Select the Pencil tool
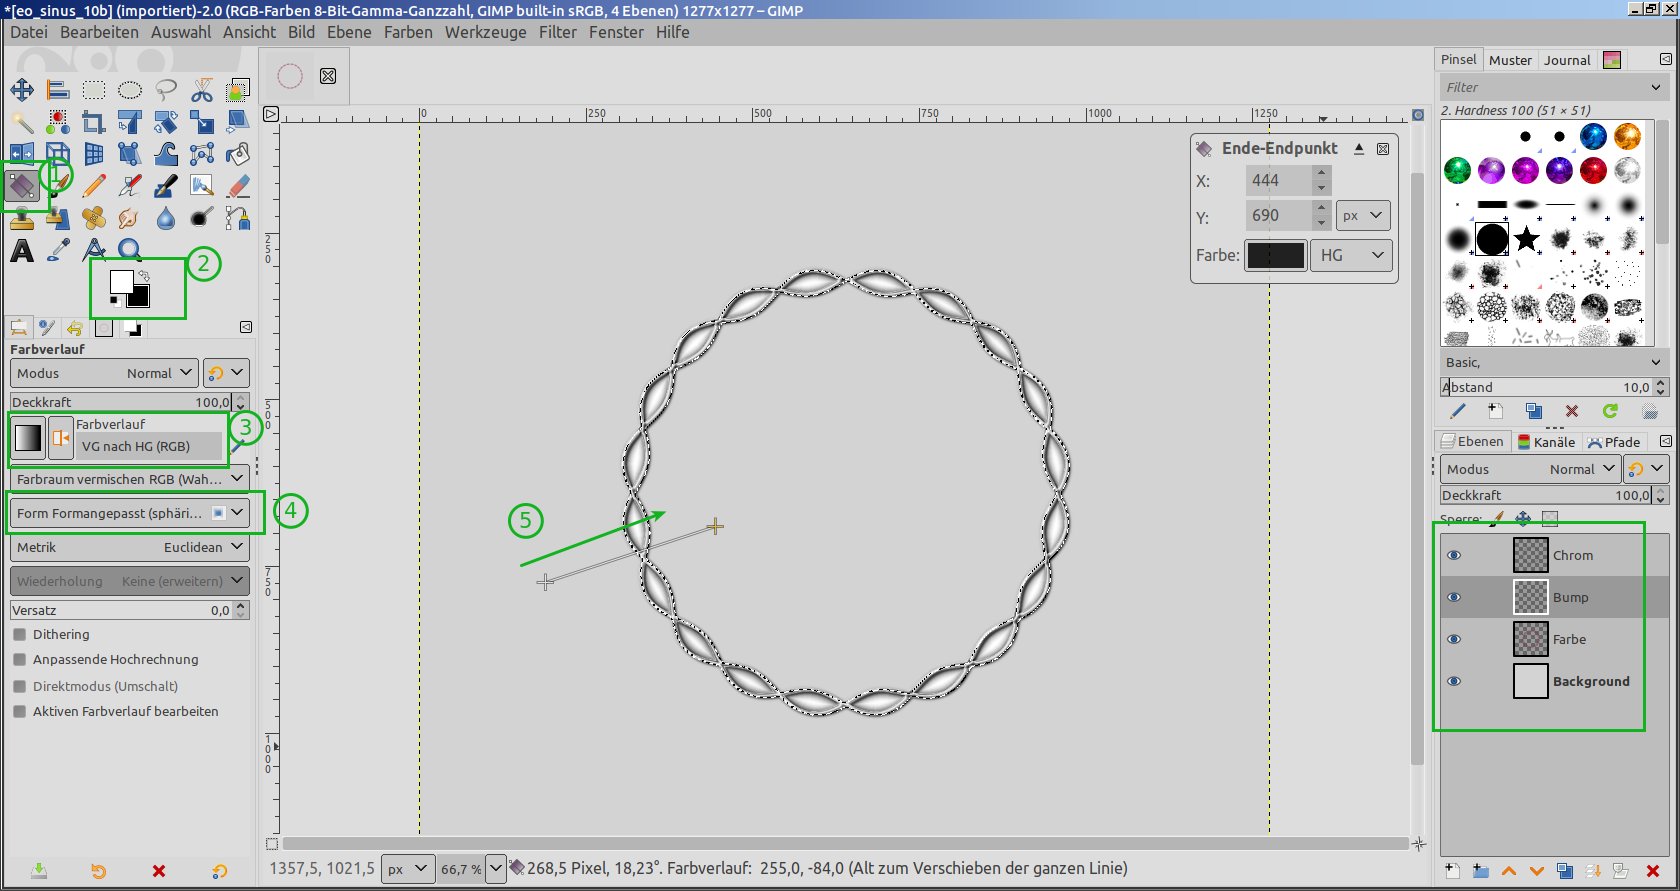Viewport: 1680px width, 891px height. tap(94, 186)
